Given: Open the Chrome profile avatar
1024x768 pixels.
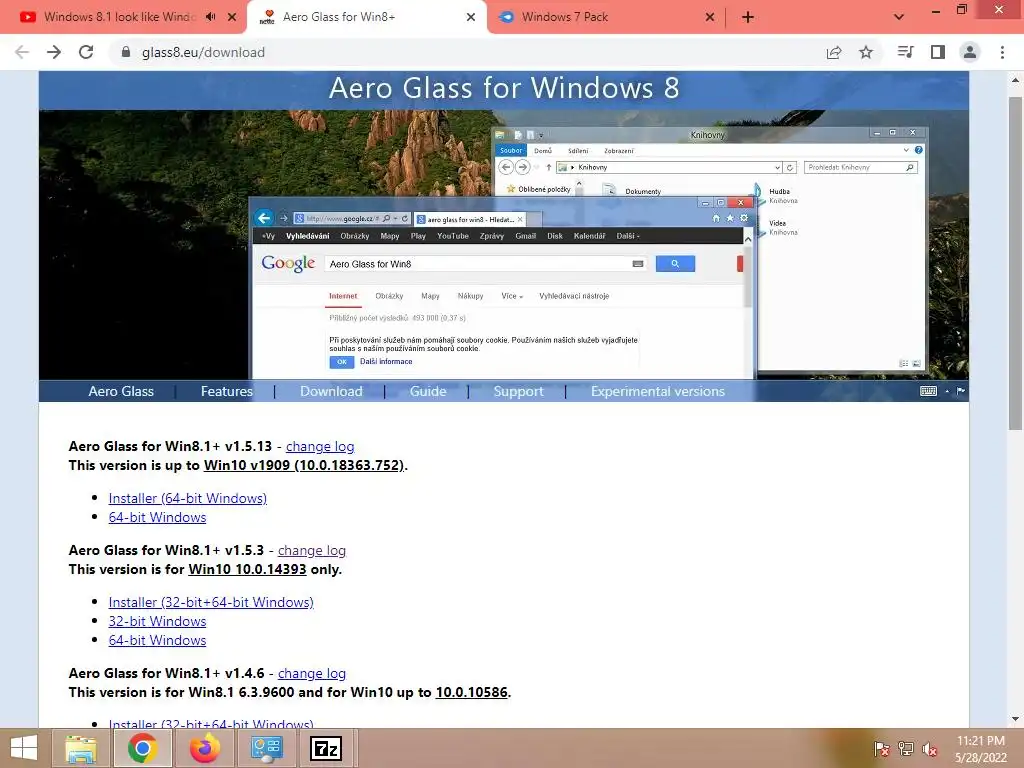Looking at the screenshot, I should point(970,52).
